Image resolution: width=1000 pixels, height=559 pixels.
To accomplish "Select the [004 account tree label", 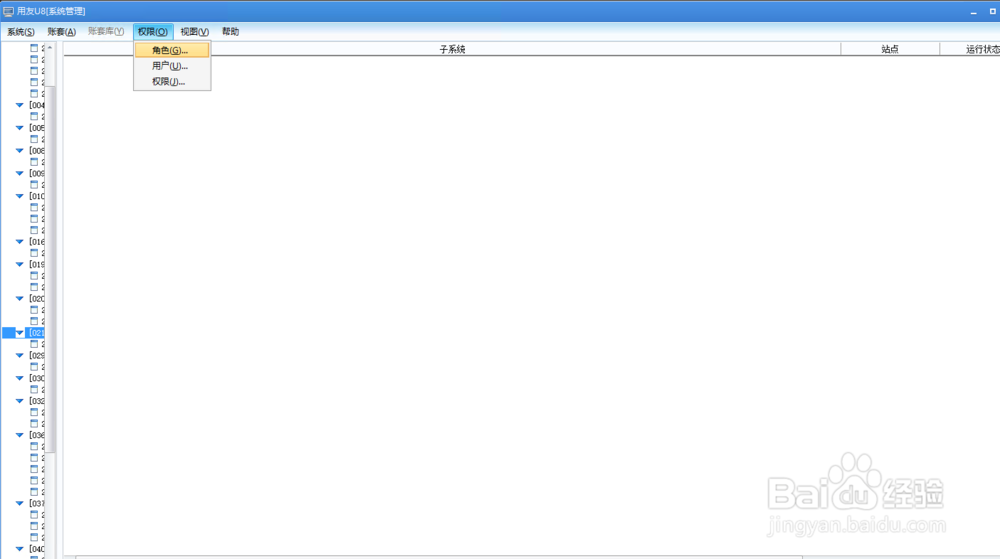I will [37, 105].
